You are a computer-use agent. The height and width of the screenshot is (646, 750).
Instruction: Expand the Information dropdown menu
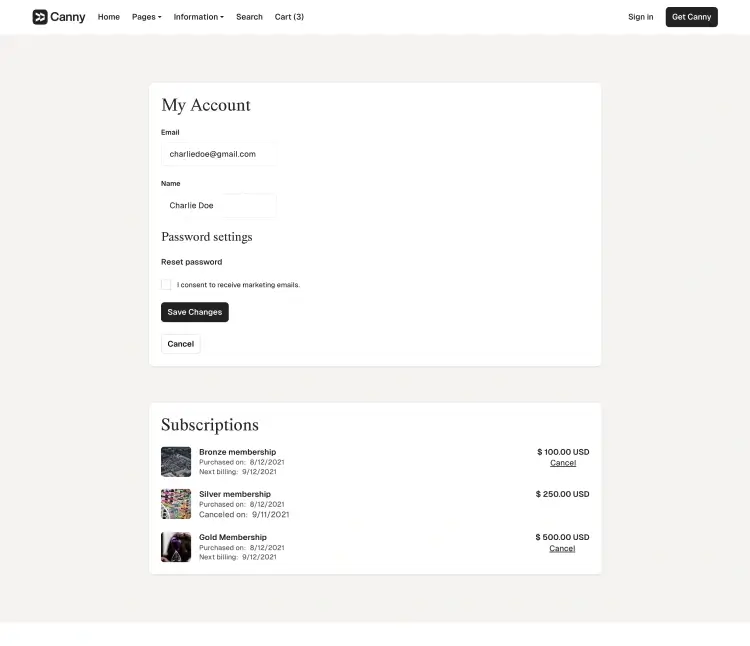pos(199,17)
